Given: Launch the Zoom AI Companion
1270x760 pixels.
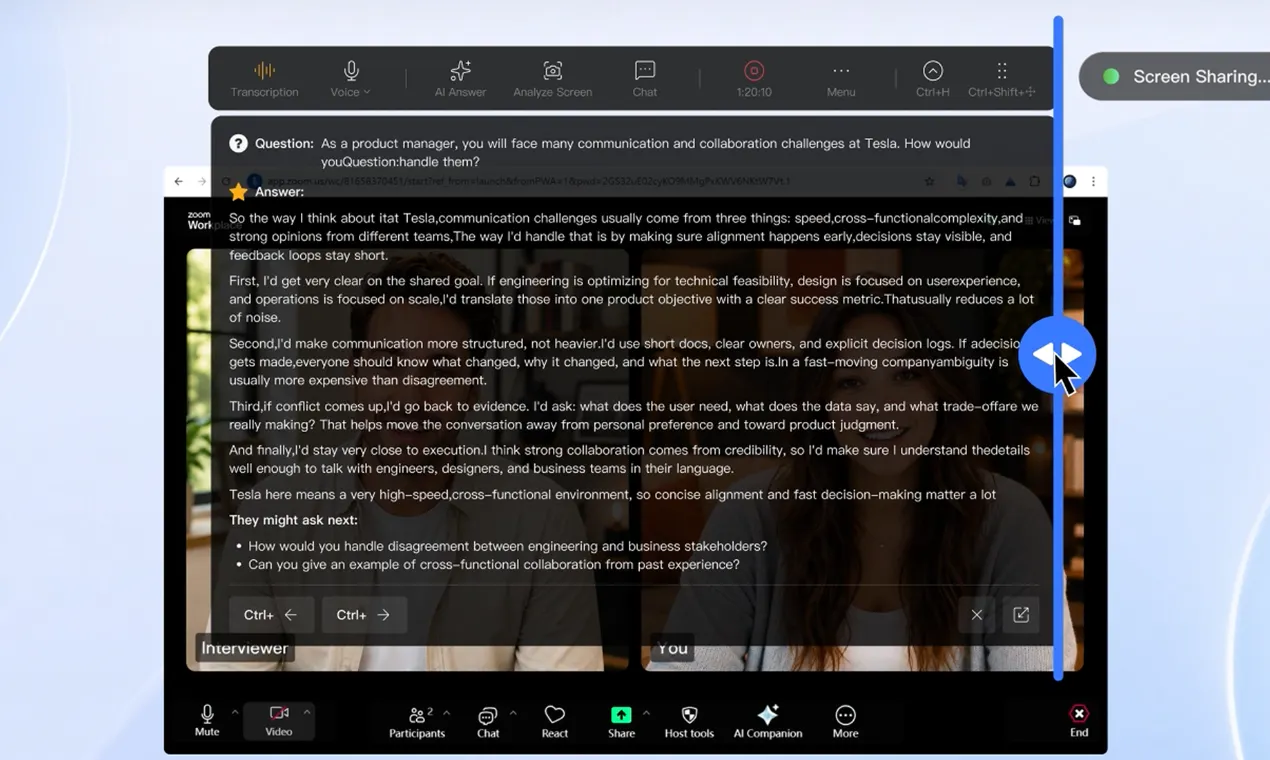Looking at the screenshot, I should point(768,721).
